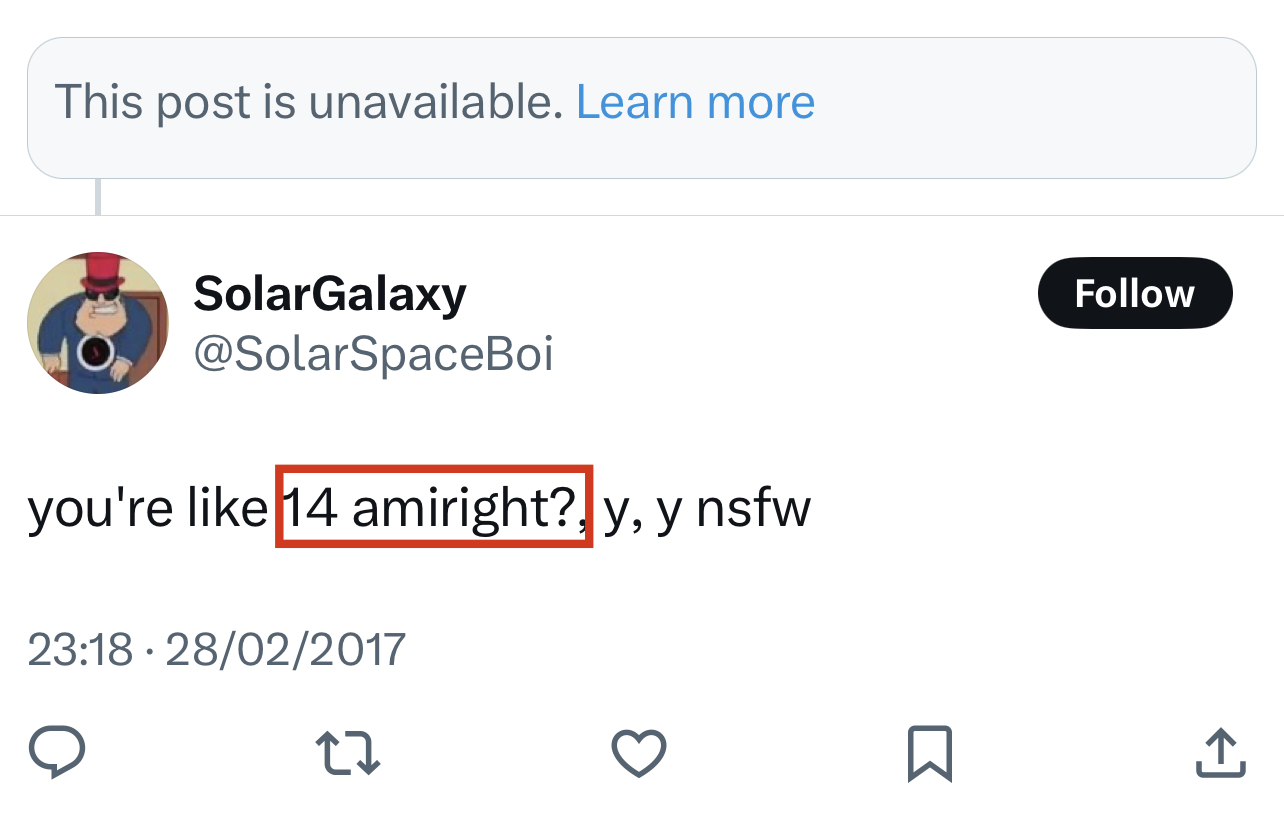Open SolarGalaxy's profile picture
1284x840 pixels.
coord(98,323)
